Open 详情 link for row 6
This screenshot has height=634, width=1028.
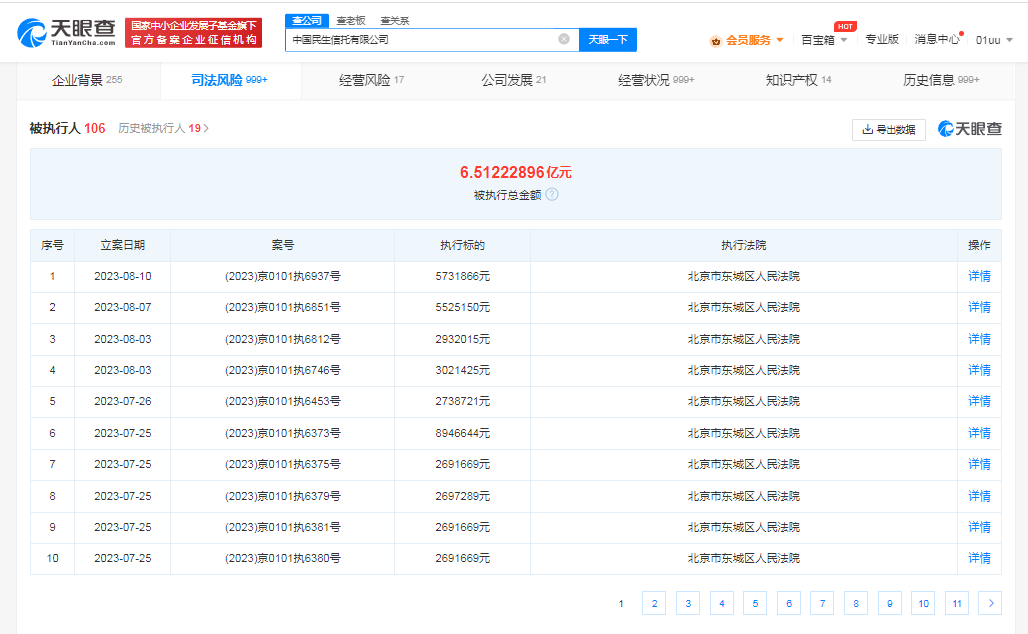(x=979, y=433)
